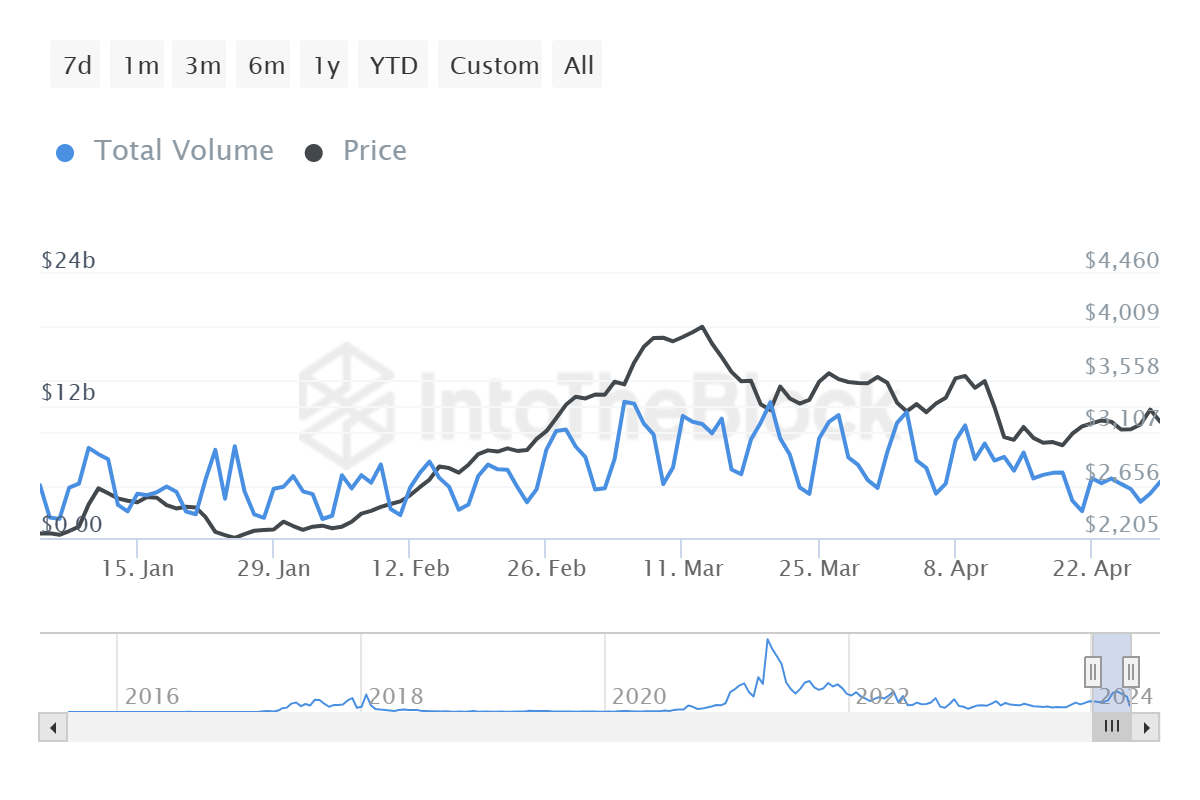The image size is (1200, 800).
Task: Choose the 6m range button
Action: tap(266, 66)
